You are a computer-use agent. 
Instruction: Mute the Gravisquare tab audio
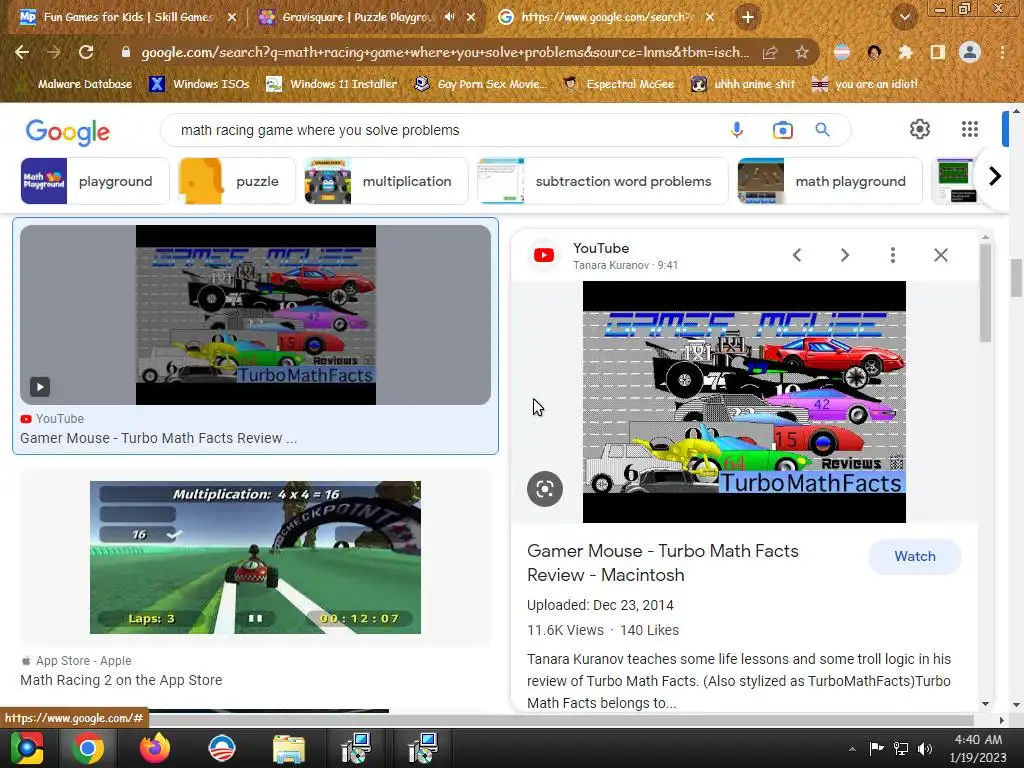click(x=449, y=17)
